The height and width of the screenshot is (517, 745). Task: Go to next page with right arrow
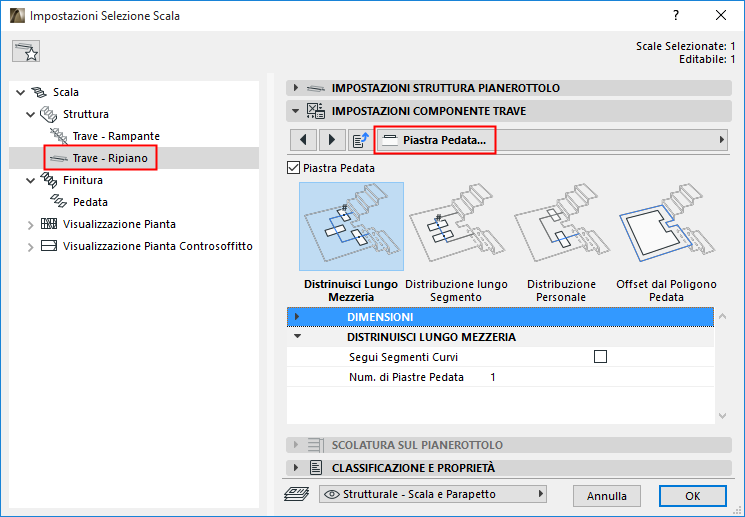pyautogui.click(x=332, y=140)
